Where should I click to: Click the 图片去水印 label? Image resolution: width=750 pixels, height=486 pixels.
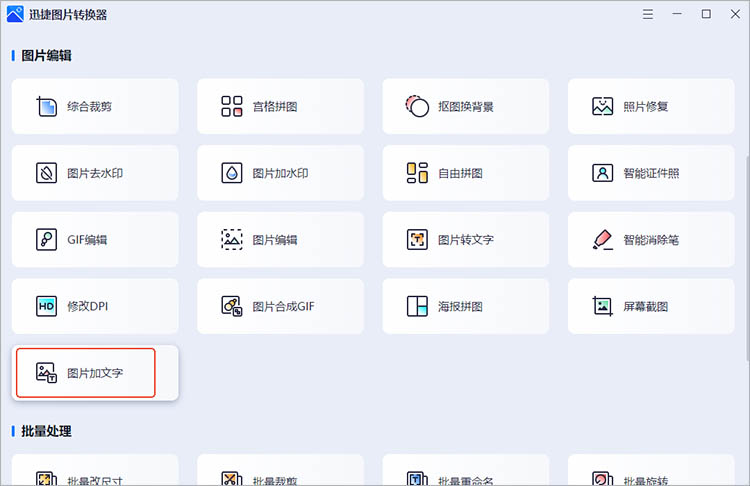pyautogui.click(x=95, y=173)
